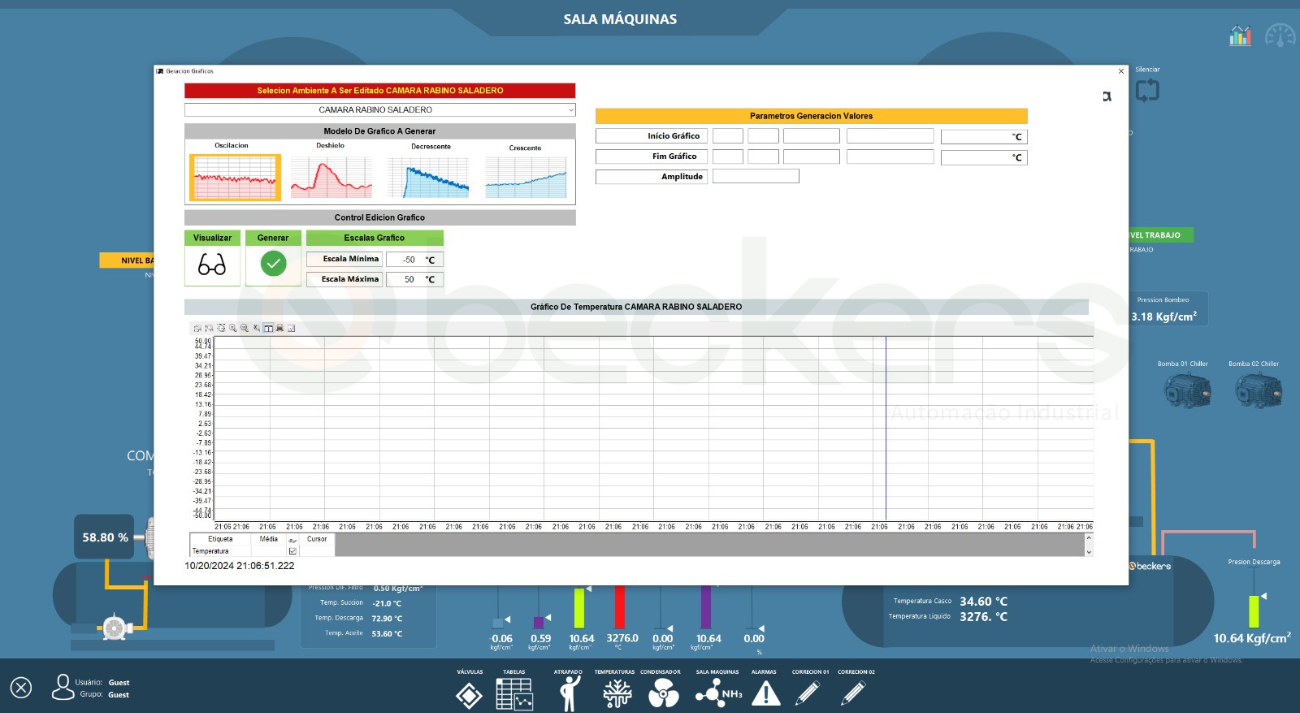Screen dimensions: 1300x713
Task: Click the 58.80 % level value box
Action: [105, 537]
